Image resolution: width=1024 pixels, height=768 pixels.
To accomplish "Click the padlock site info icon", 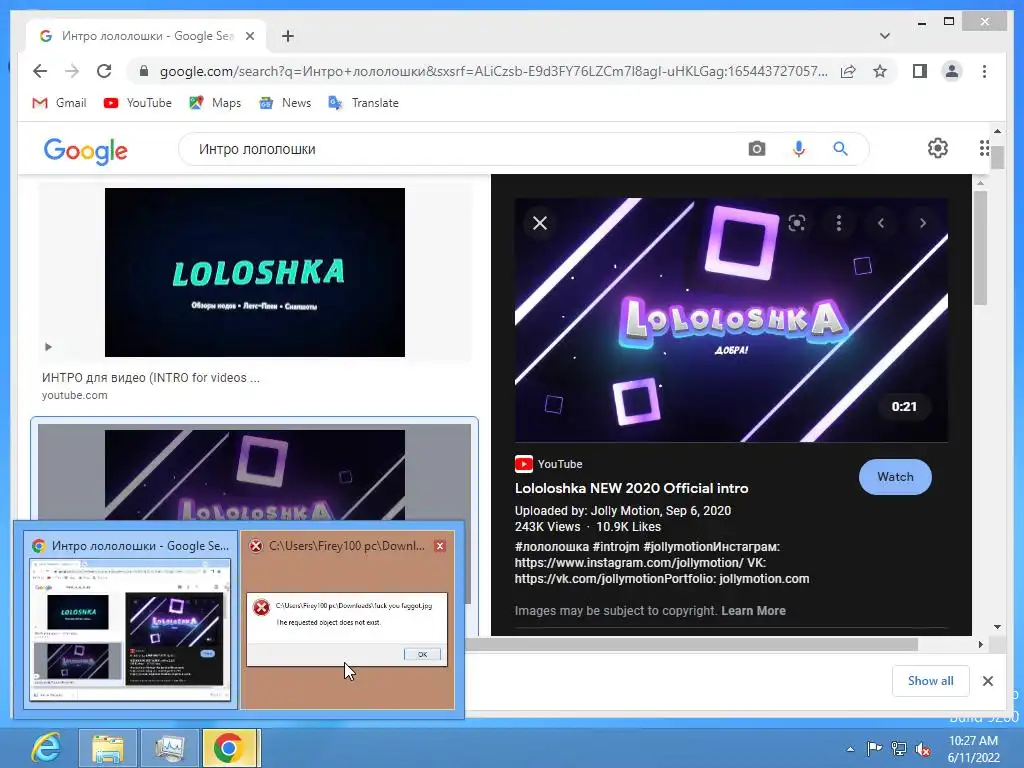I will [144, 71].
